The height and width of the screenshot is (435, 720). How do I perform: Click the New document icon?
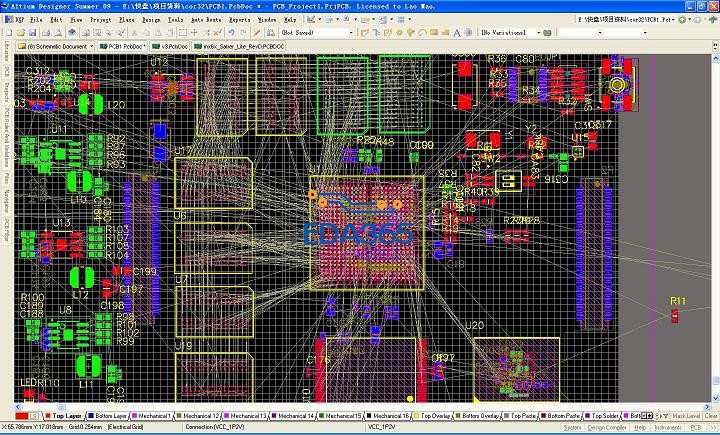pos(7,32)
